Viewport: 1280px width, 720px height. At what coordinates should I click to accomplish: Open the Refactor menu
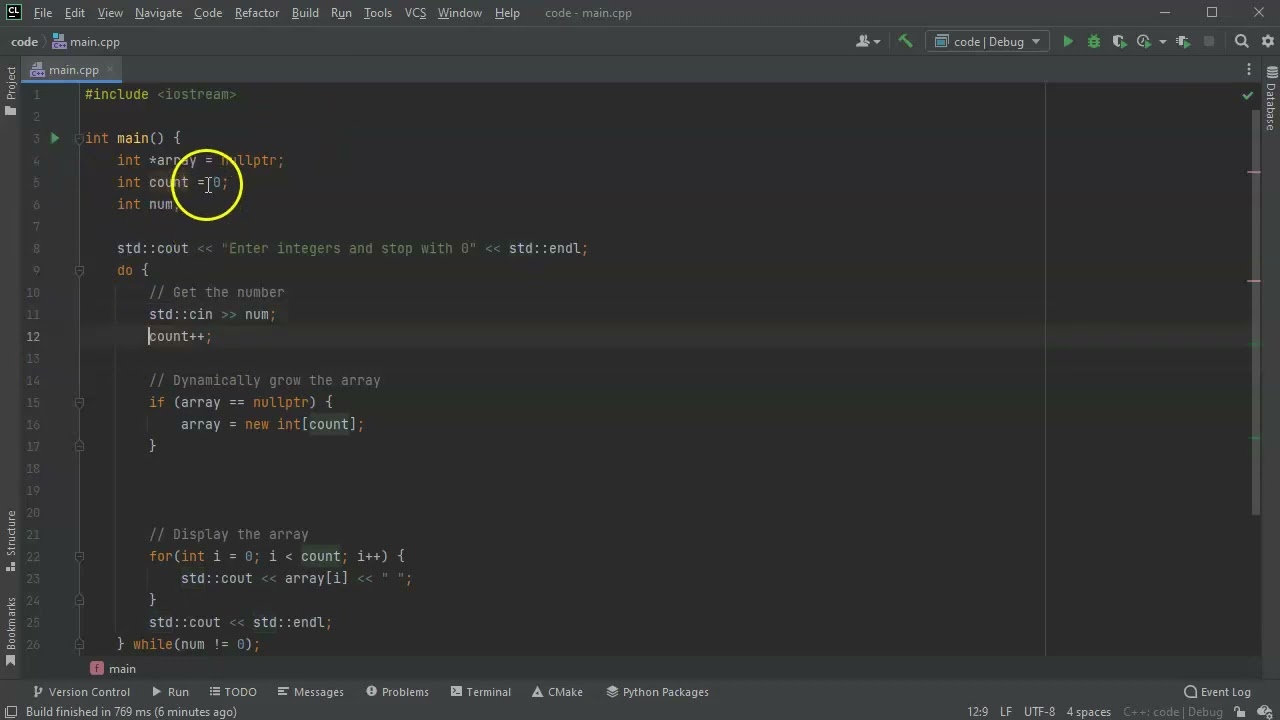[x=257, y=13]
